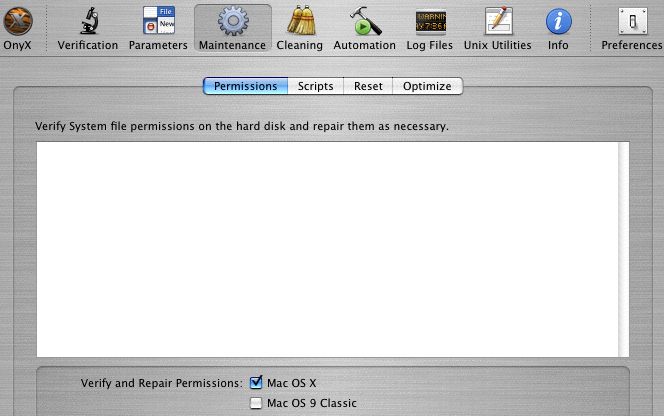This screenshot has width=664, height=416.
Task: Open the Automation hammer section
Action: [365, 21]
